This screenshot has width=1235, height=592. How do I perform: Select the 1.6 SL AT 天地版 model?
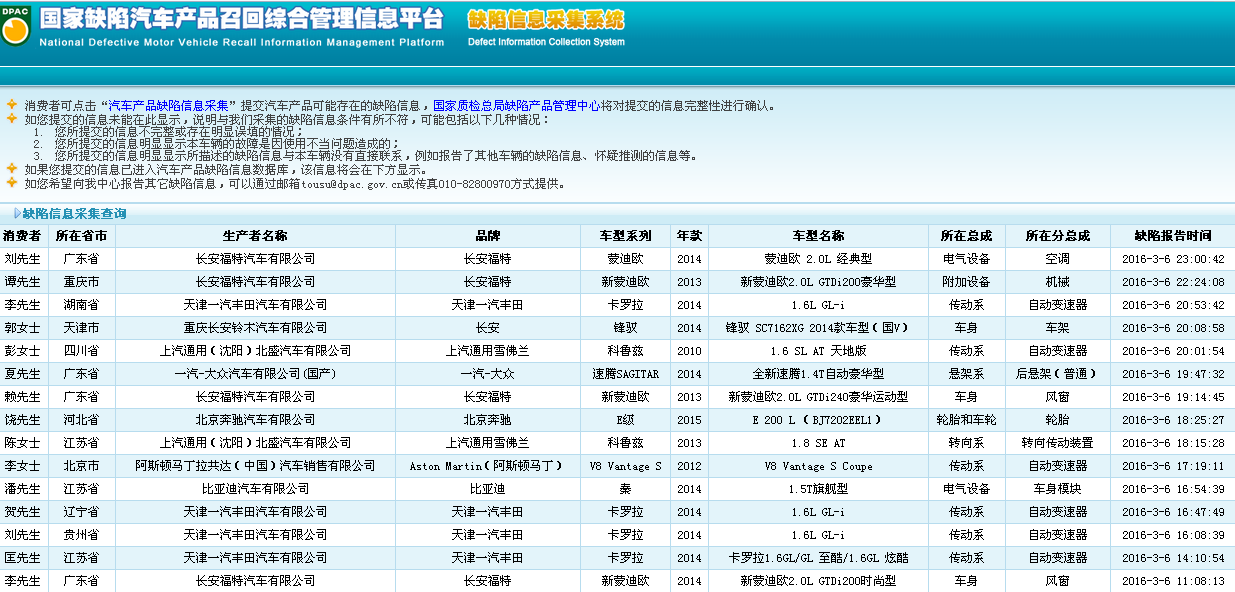click(x=819, y=351)
